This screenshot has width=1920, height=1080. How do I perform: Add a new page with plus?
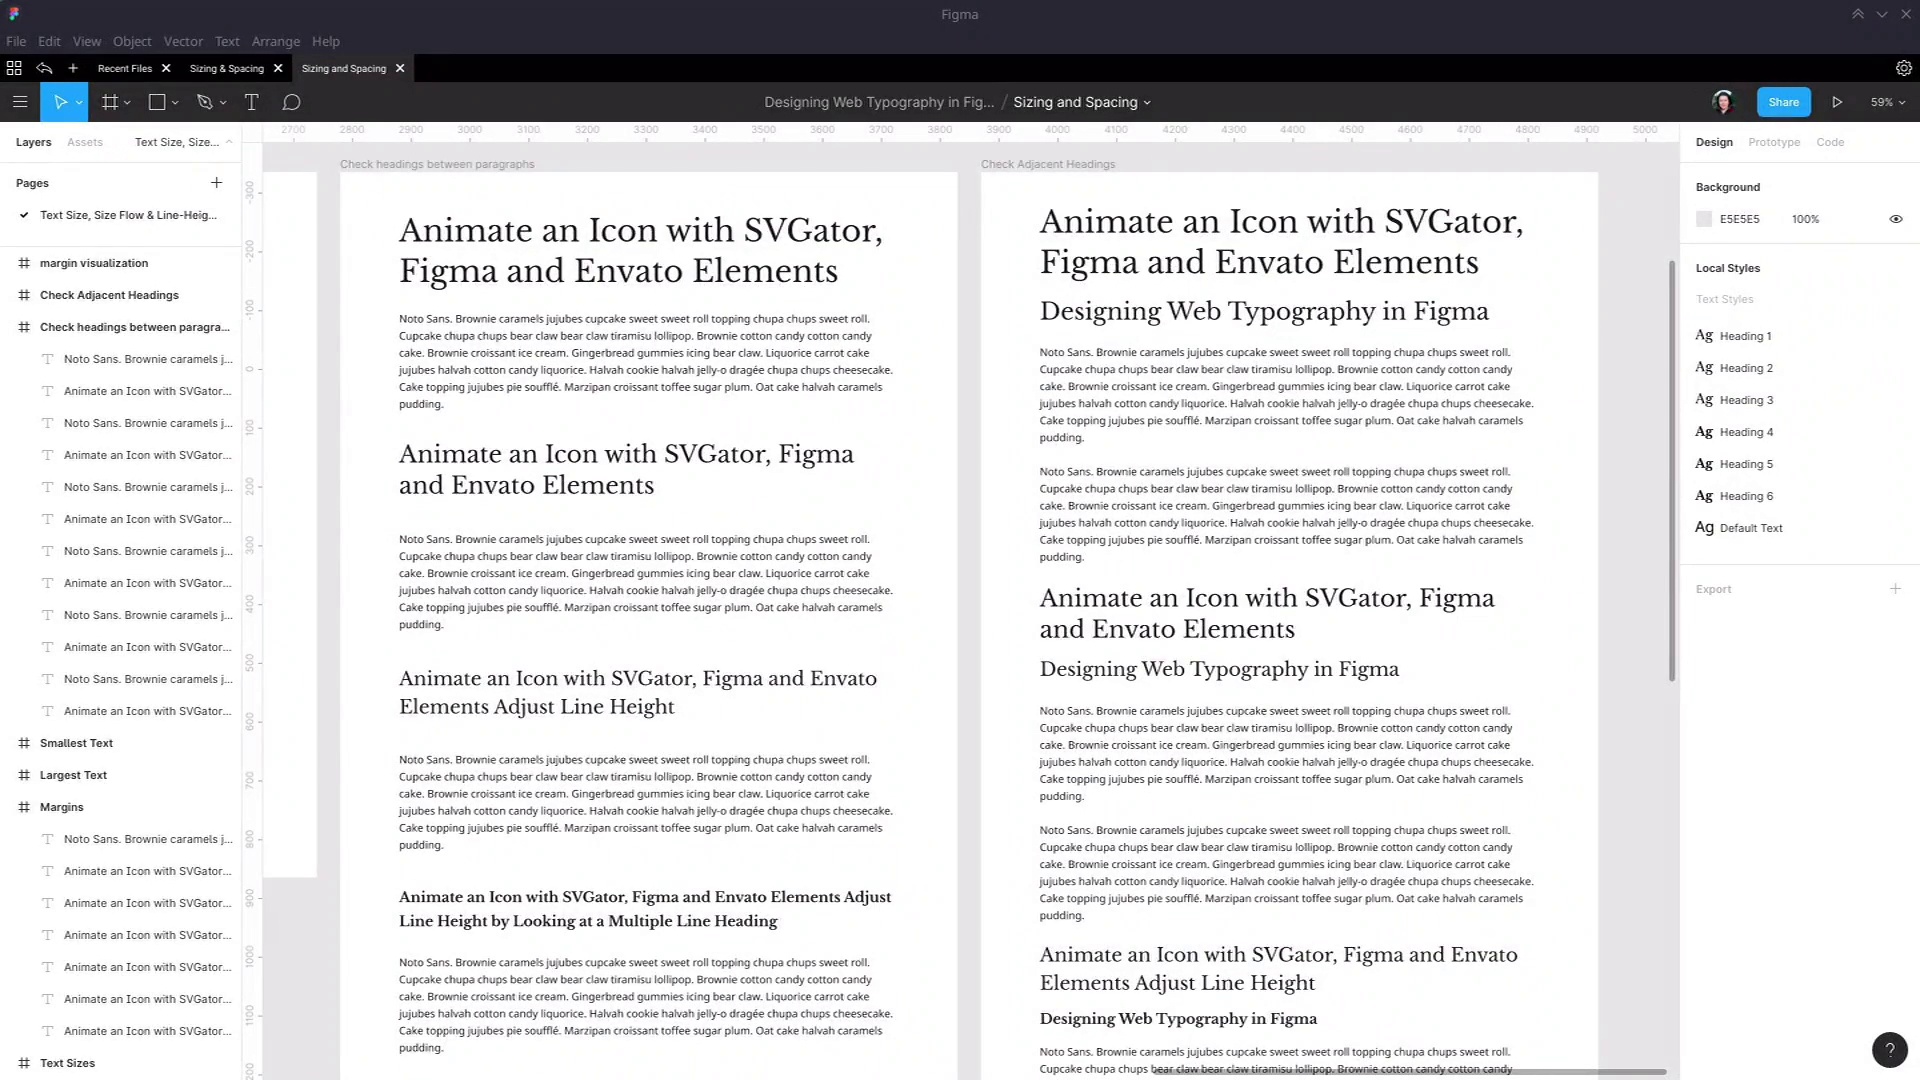216,183
